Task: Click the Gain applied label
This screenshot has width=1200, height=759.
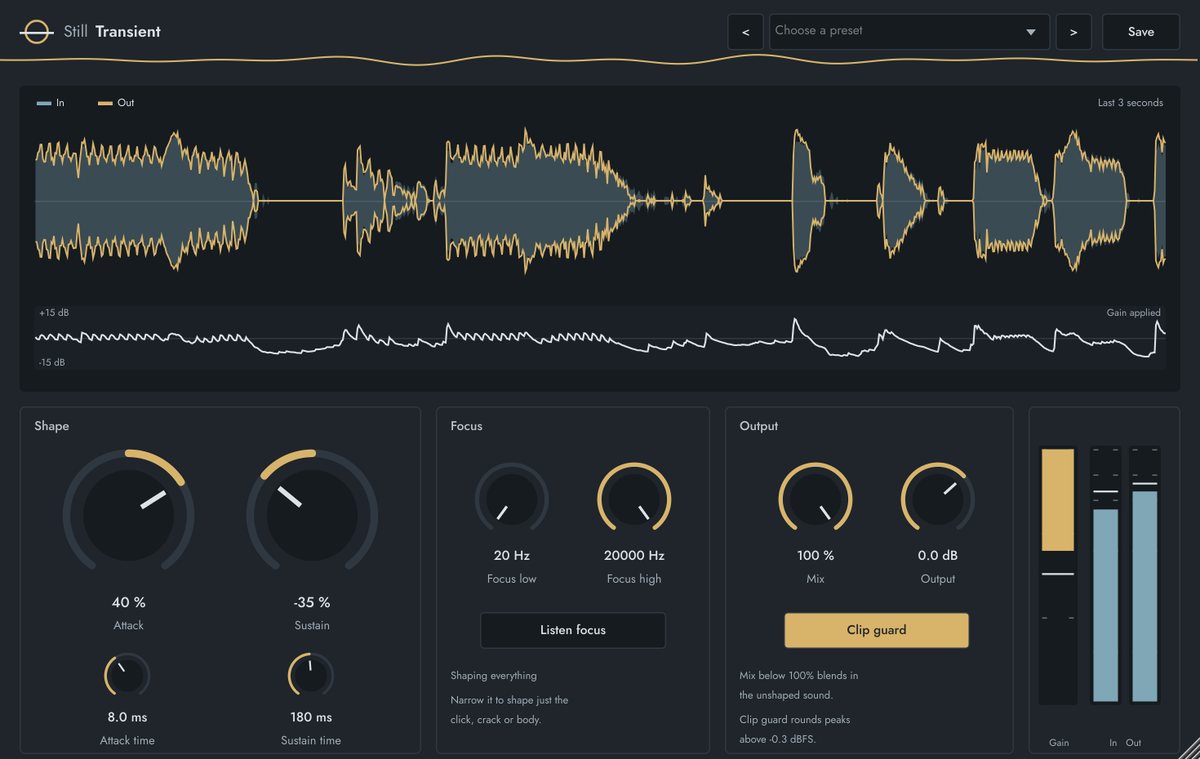Action: [1134, 313]
